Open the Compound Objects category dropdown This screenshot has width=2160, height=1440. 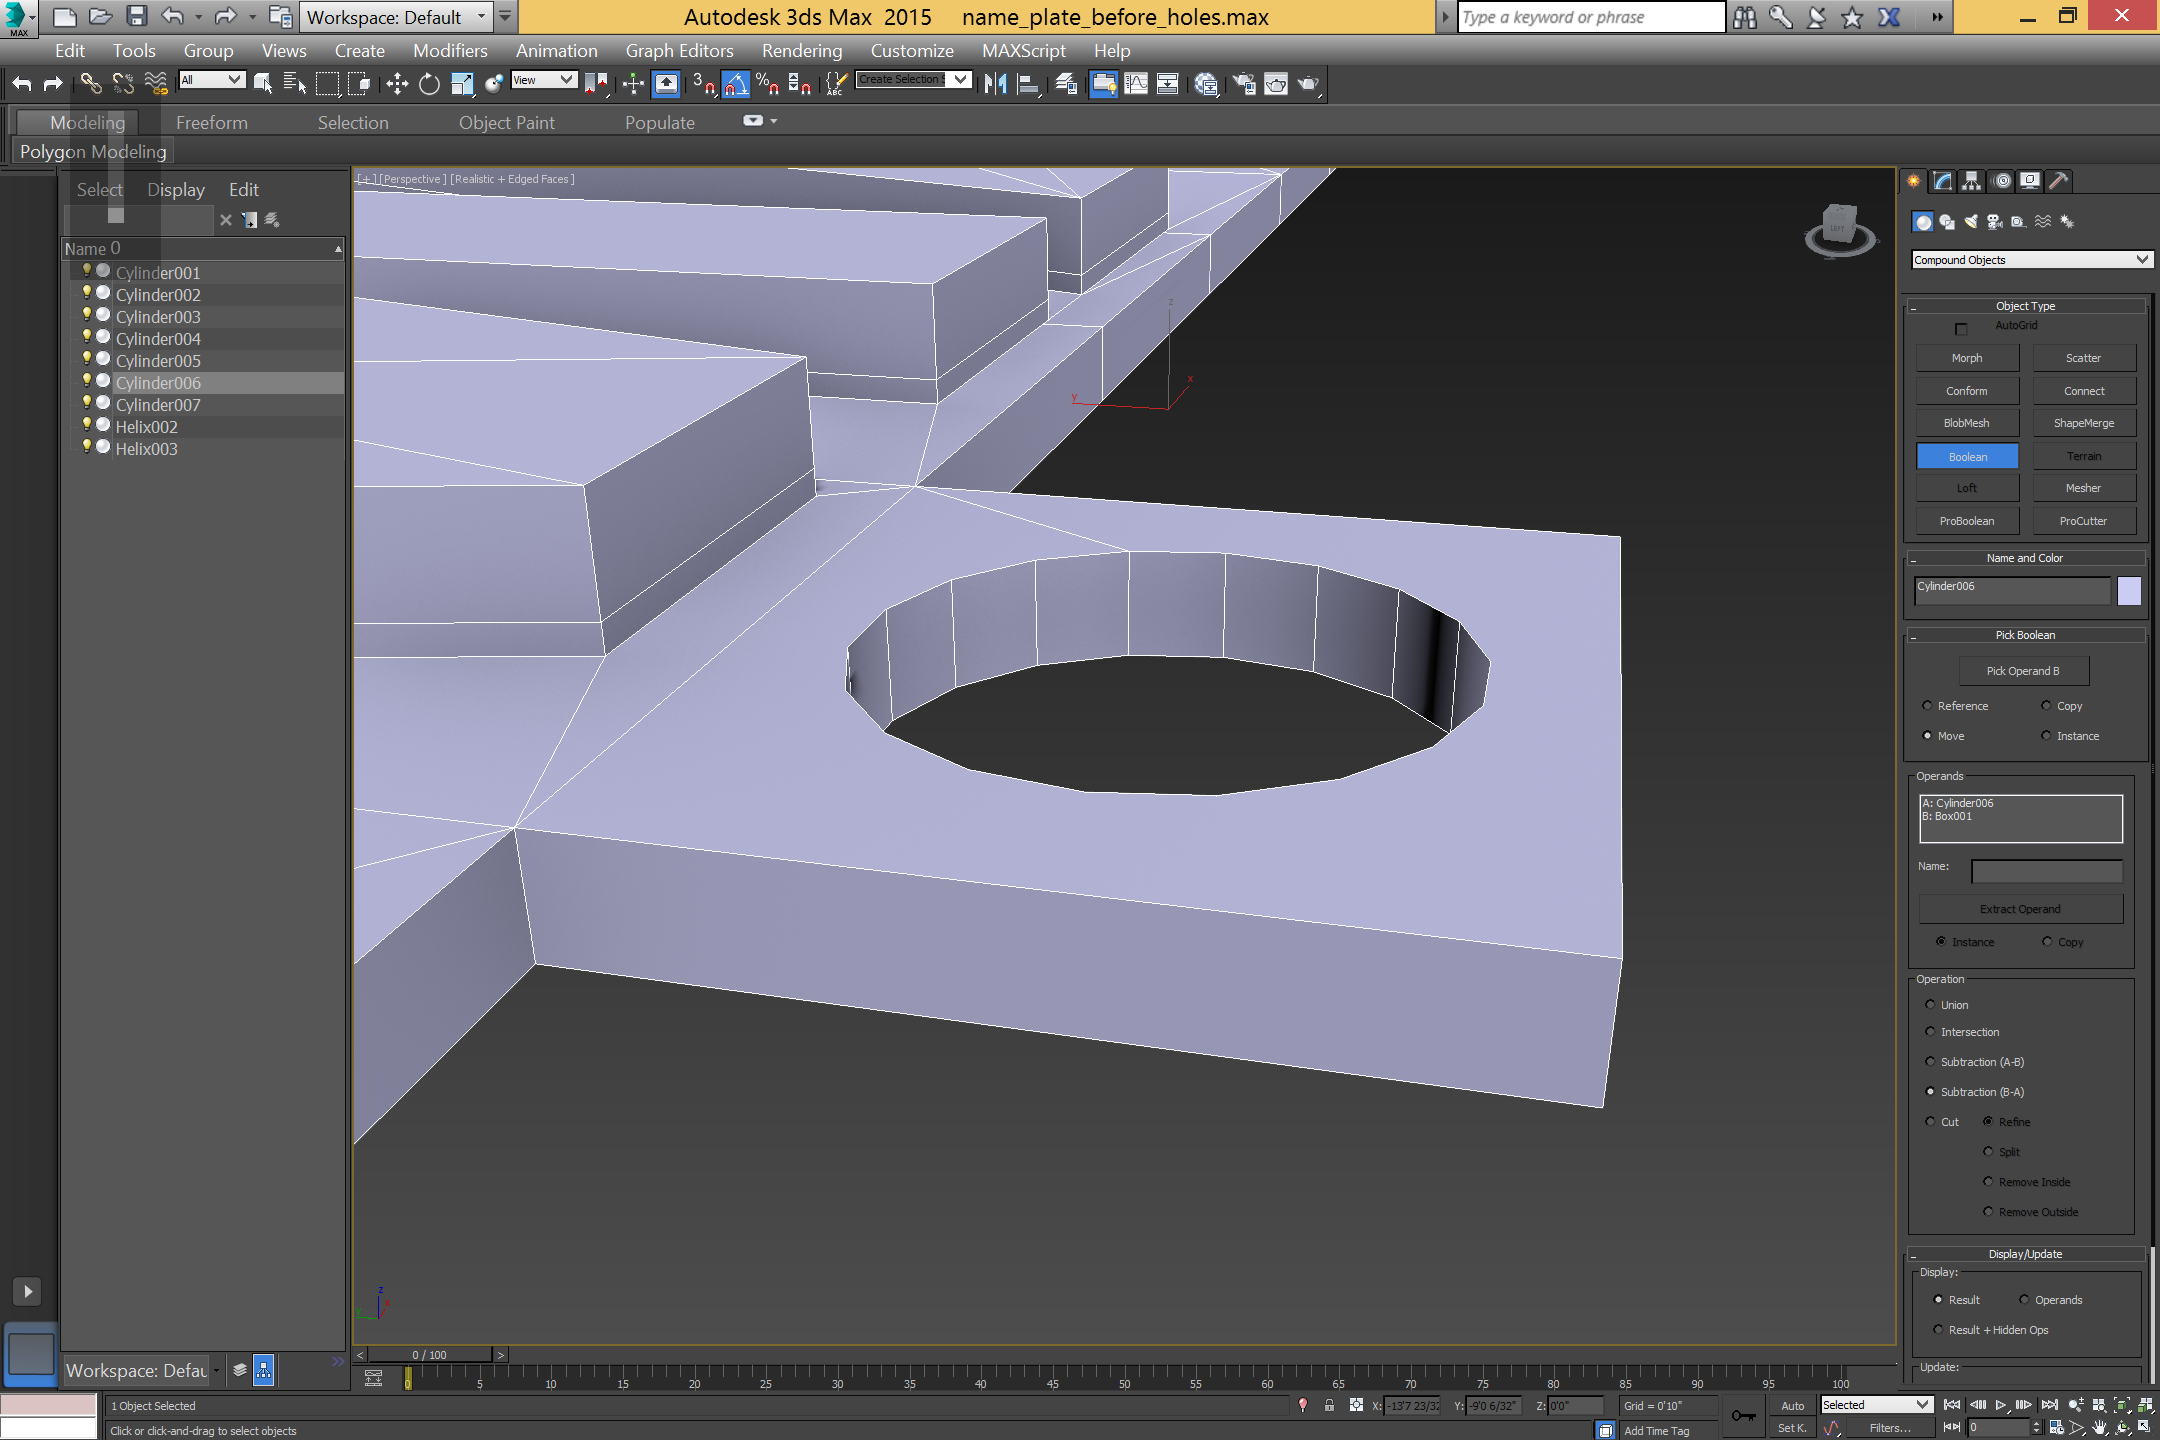2031,260
